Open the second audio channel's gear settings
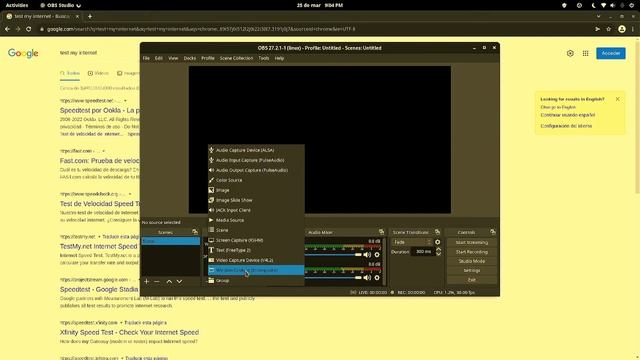This screenshot has height=360, width=640. point(377,278)
